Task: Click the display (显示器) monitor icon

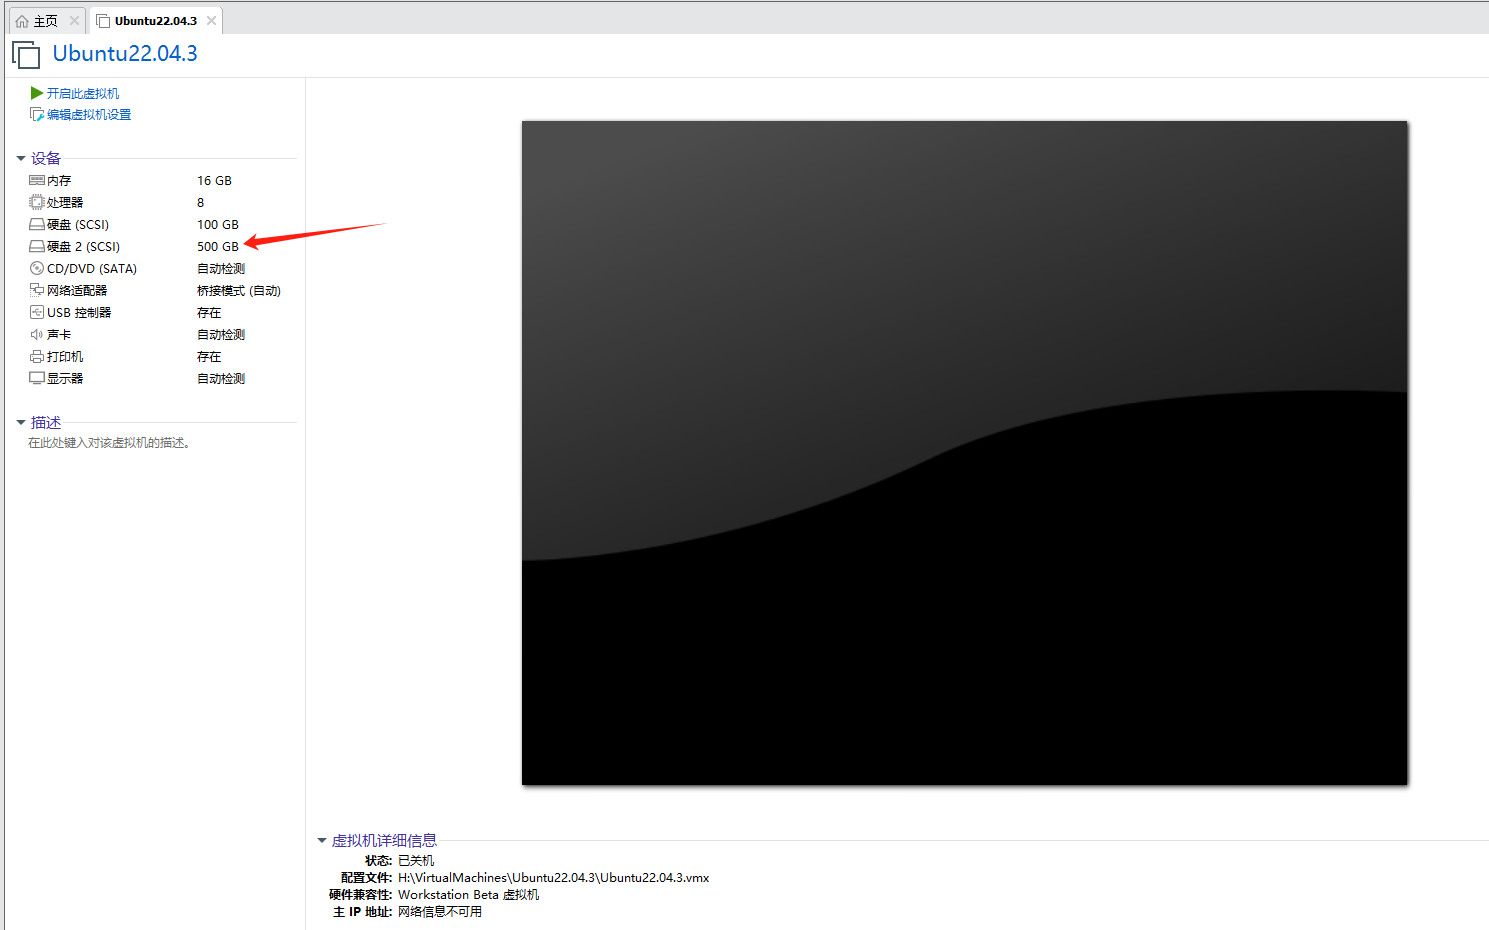Action: pyautogui.click(x=37, y=379)
